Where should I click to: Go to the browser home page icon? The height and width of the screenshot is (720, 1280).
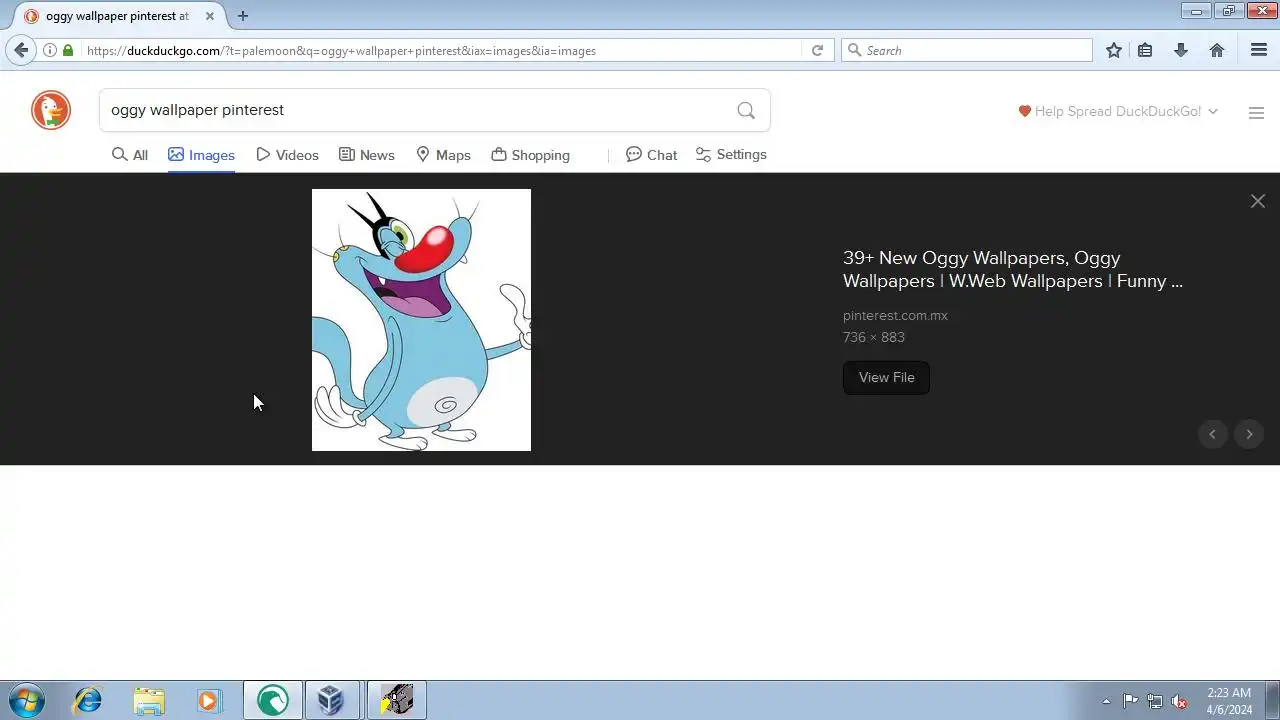click(x=1217, y=50)
